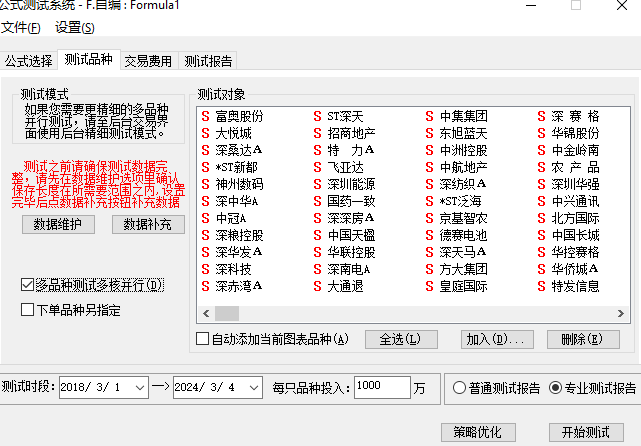
Task: Select stock icon for 中金岭南
Action: point(542,150)
